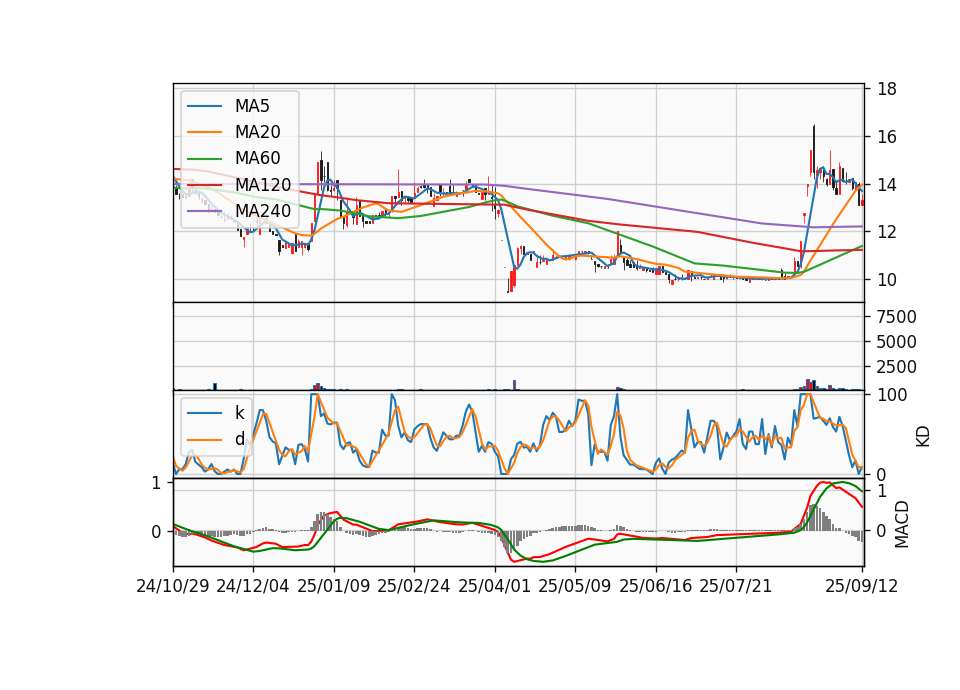The height and width of the screenshot is (690, 960).
Task: Click the price axis value 10
Action: tap(887, 280)
